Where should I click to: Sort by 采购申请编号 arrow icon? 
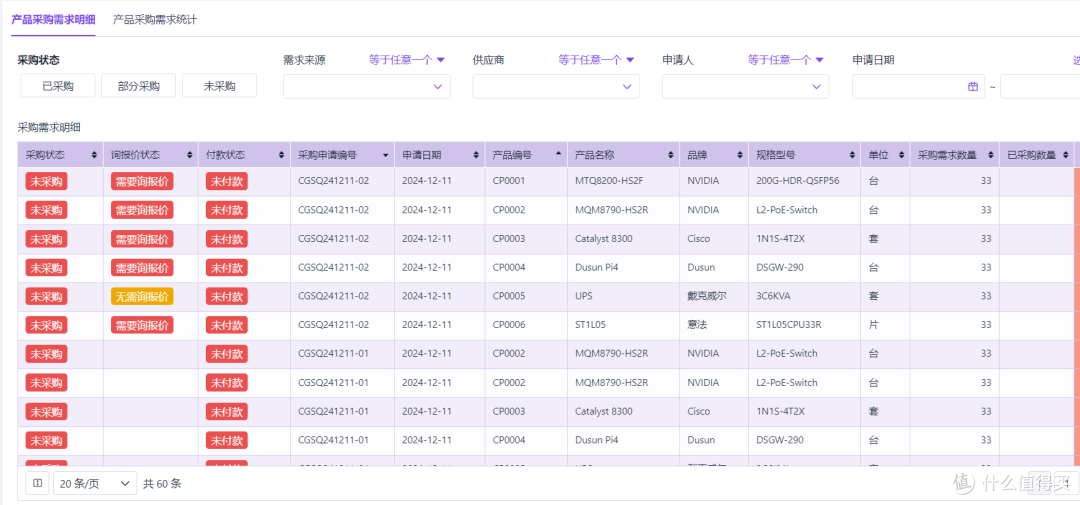click(x=386, y=156)
